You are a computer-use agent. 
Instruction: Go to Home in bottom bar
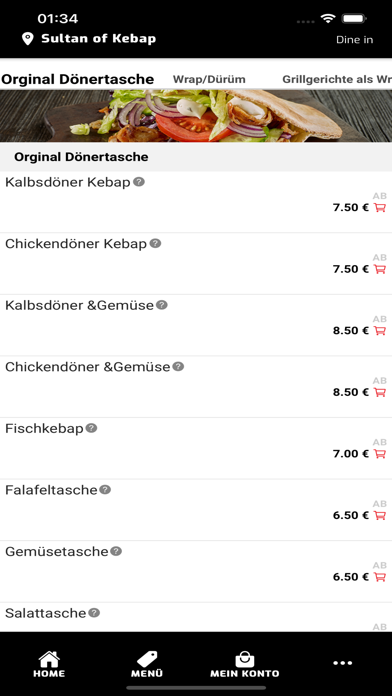click(x=49, y=664)
